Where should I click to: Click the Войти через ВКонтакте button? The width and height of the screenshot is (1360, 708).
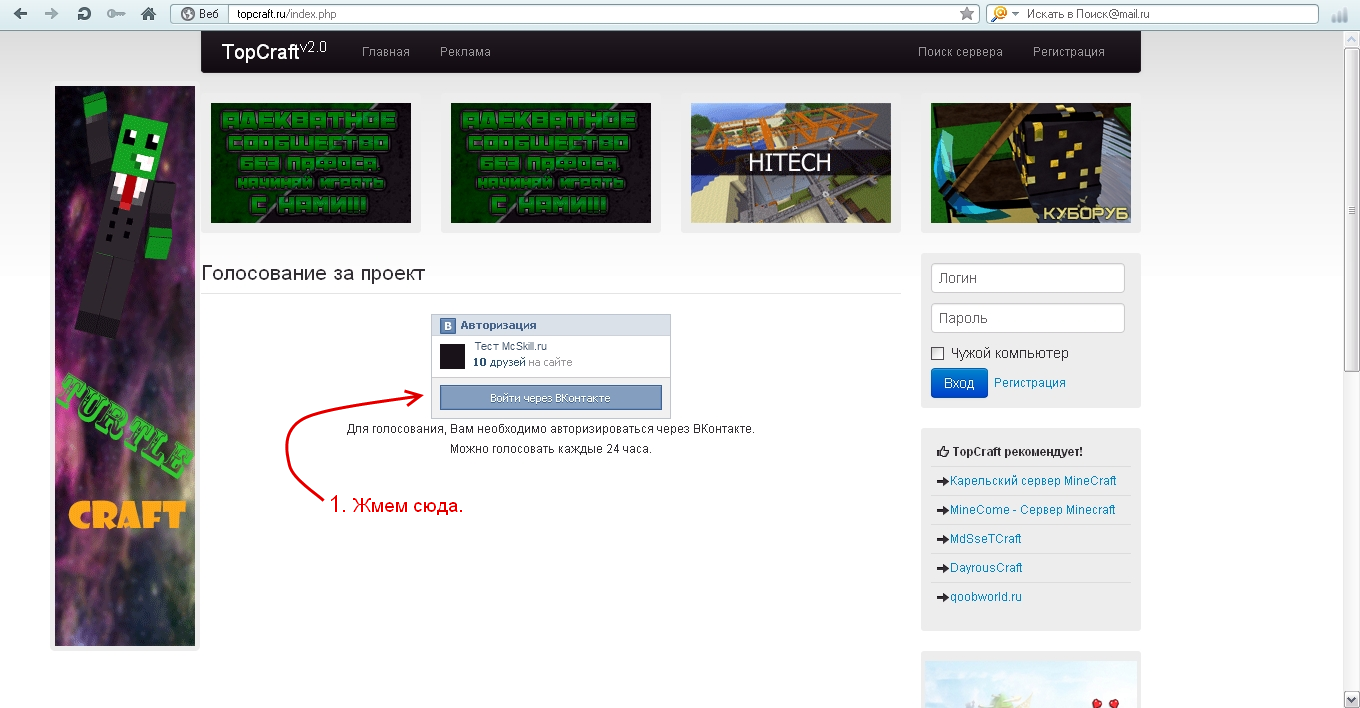[x=551, y=398]
